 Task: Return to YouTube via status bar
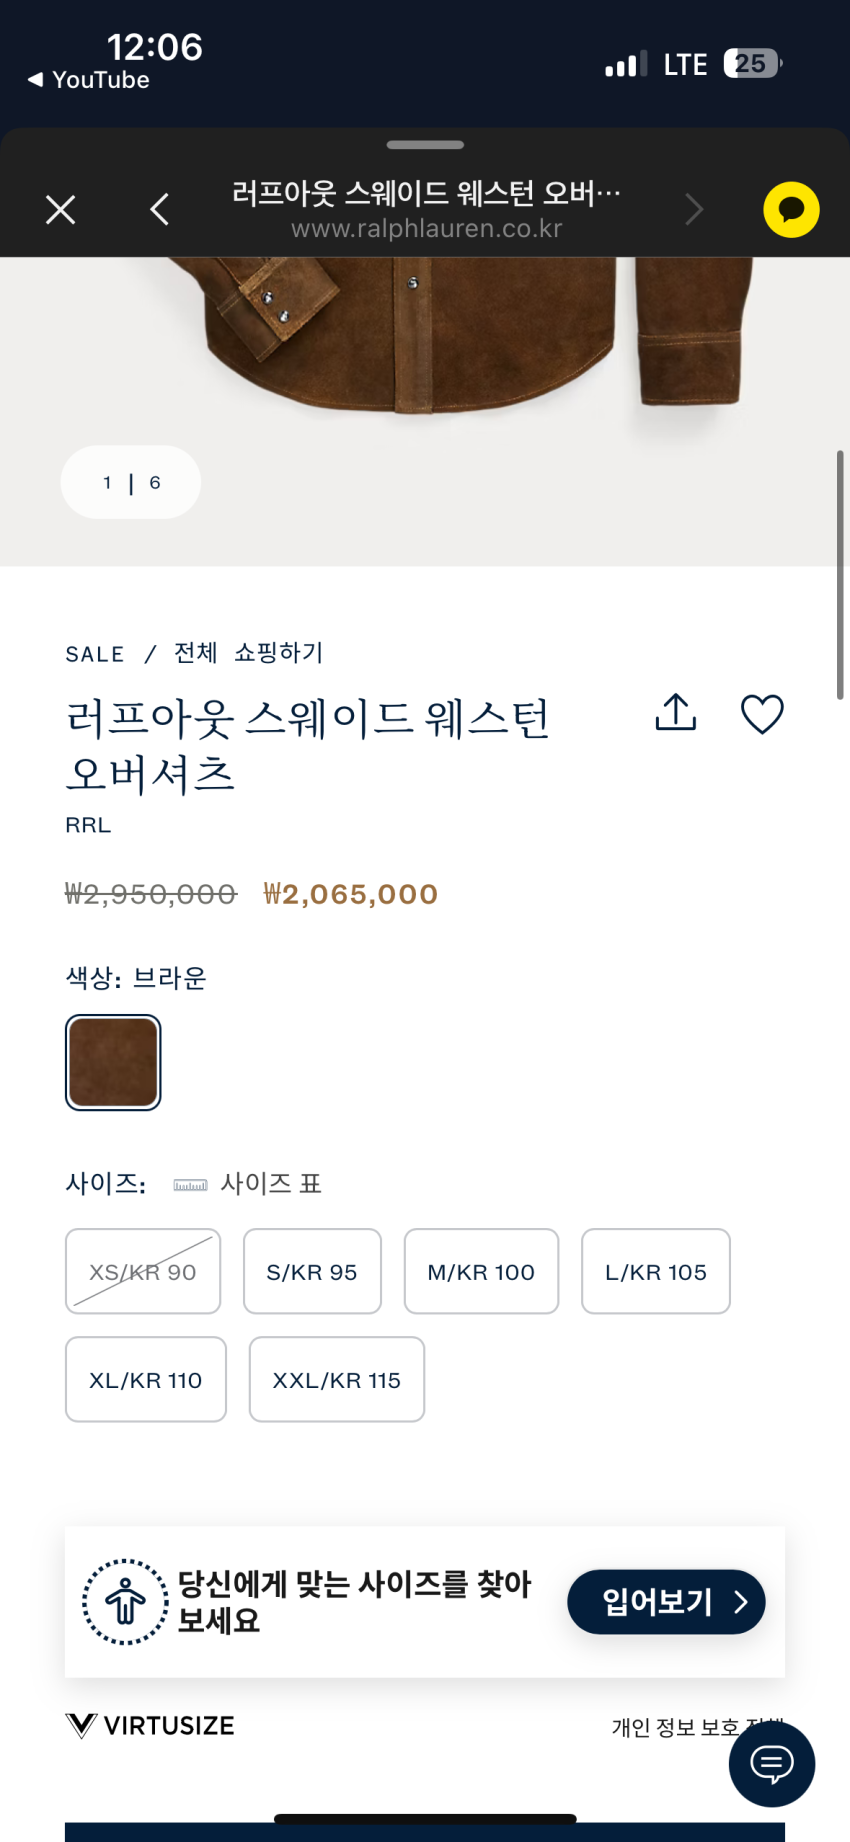pyautogui.click(x=89, y=80)
